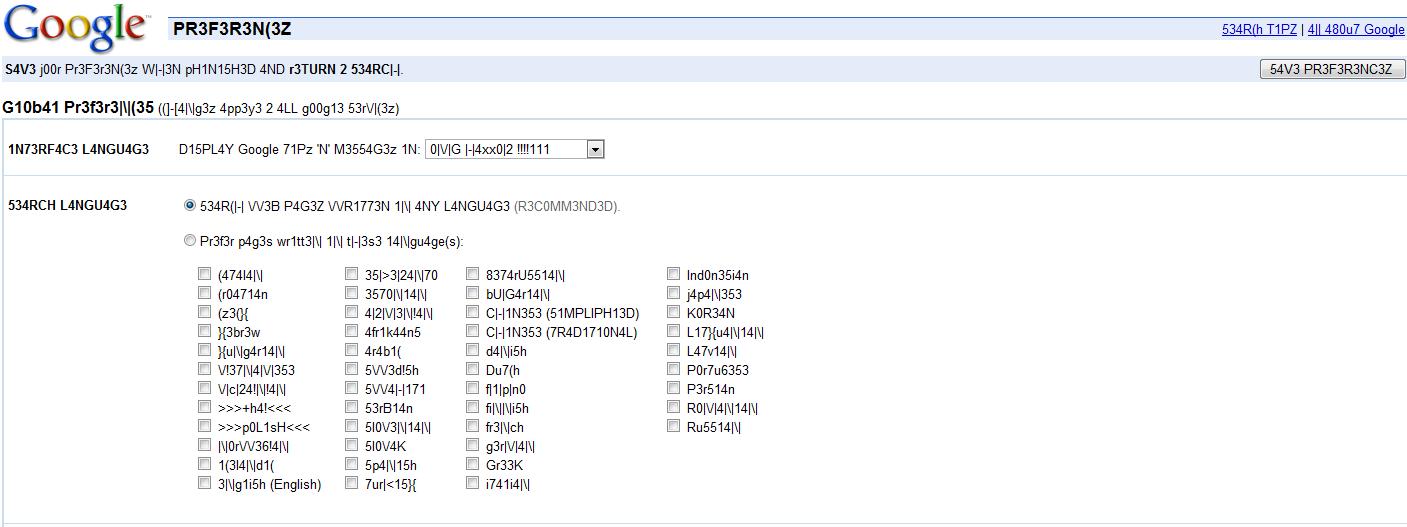
Task: Check the Ind0n35i4n box
Action: pyautogui.click(x=674, y=274)
